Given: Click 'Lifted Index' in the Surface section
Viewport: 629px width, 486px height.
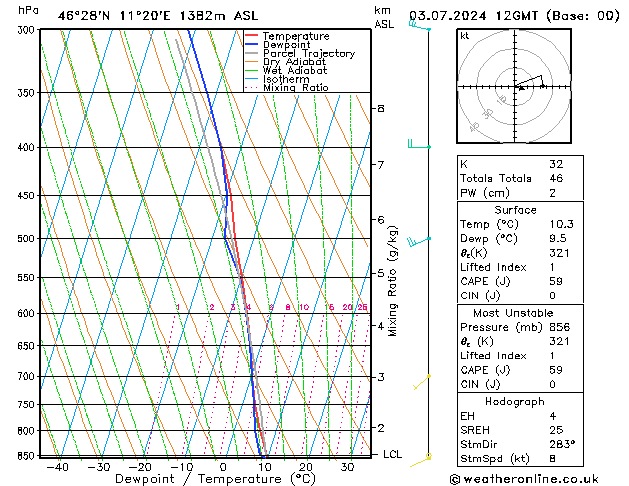Looking at the screenshot, I should click(x=493, y=267).
